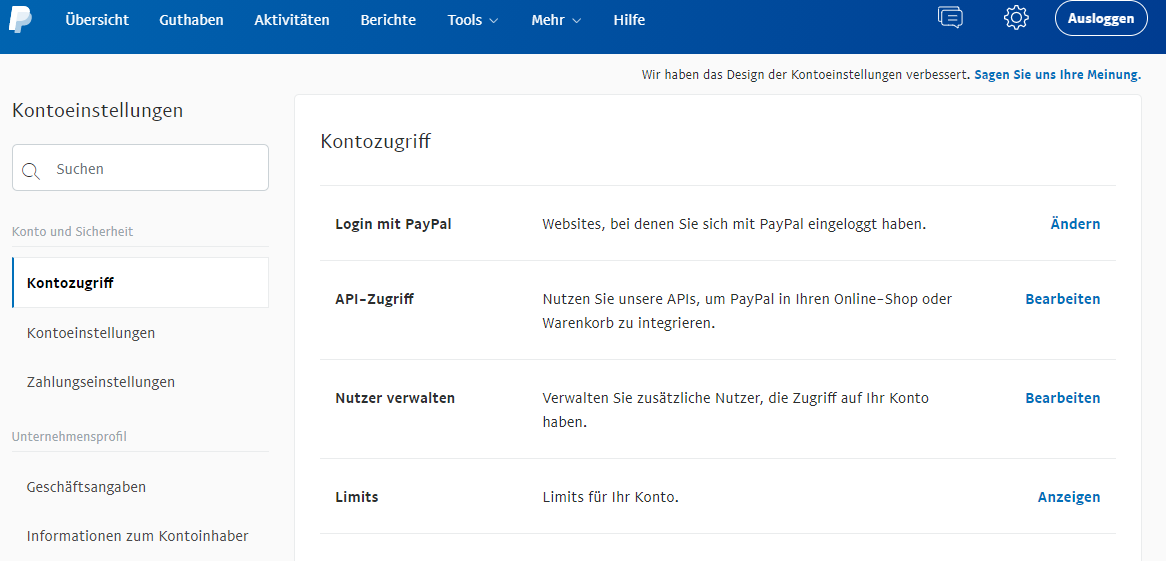This screenshot has width=1166, height=561.
Task: Click the 'Unternehmensprofil' section header
Action: tap(69, 437)
